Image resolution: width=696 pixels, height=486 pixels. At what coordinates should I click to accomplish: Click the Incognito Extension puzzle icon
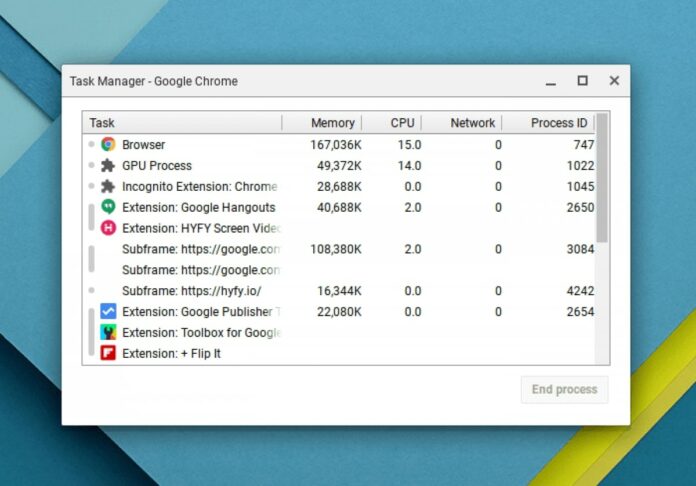click(108, 187)
